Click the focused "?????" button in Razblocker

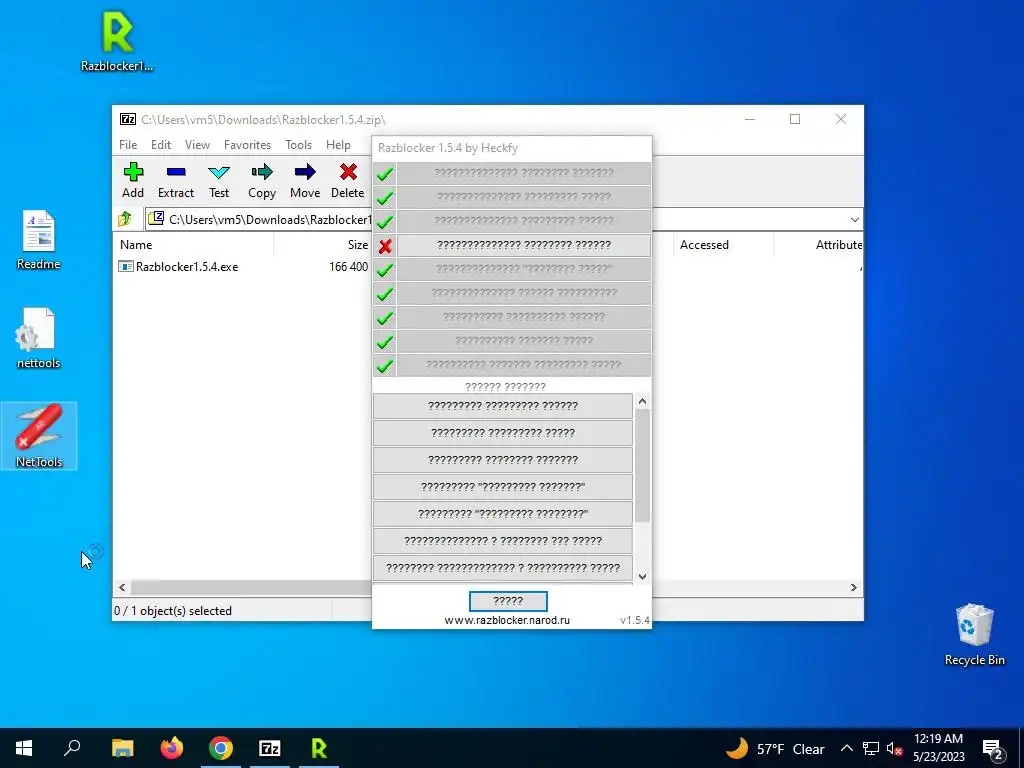[508, 601]
